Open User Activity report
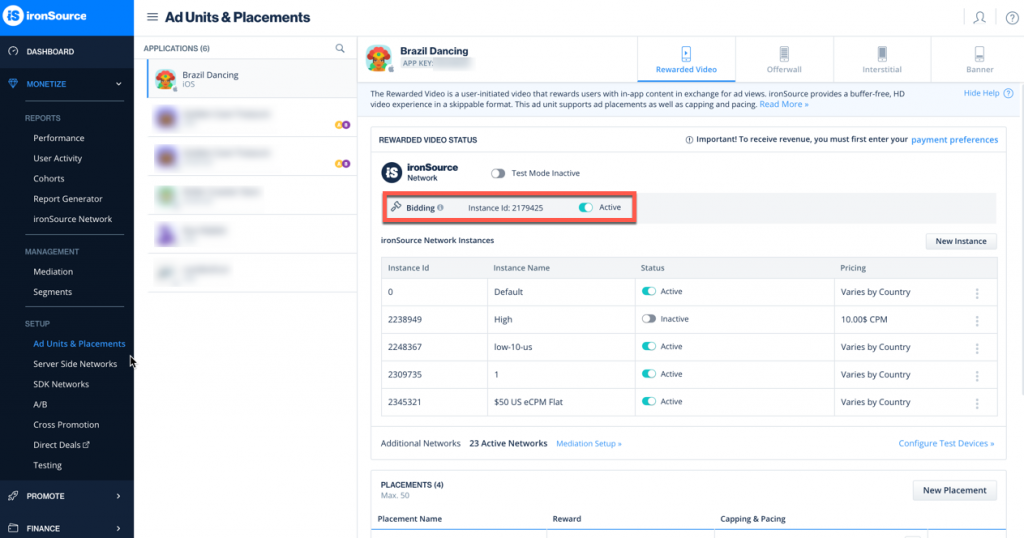Viewport: 1024px width, 538px height. pyautogui.click(x=57, y=158)
